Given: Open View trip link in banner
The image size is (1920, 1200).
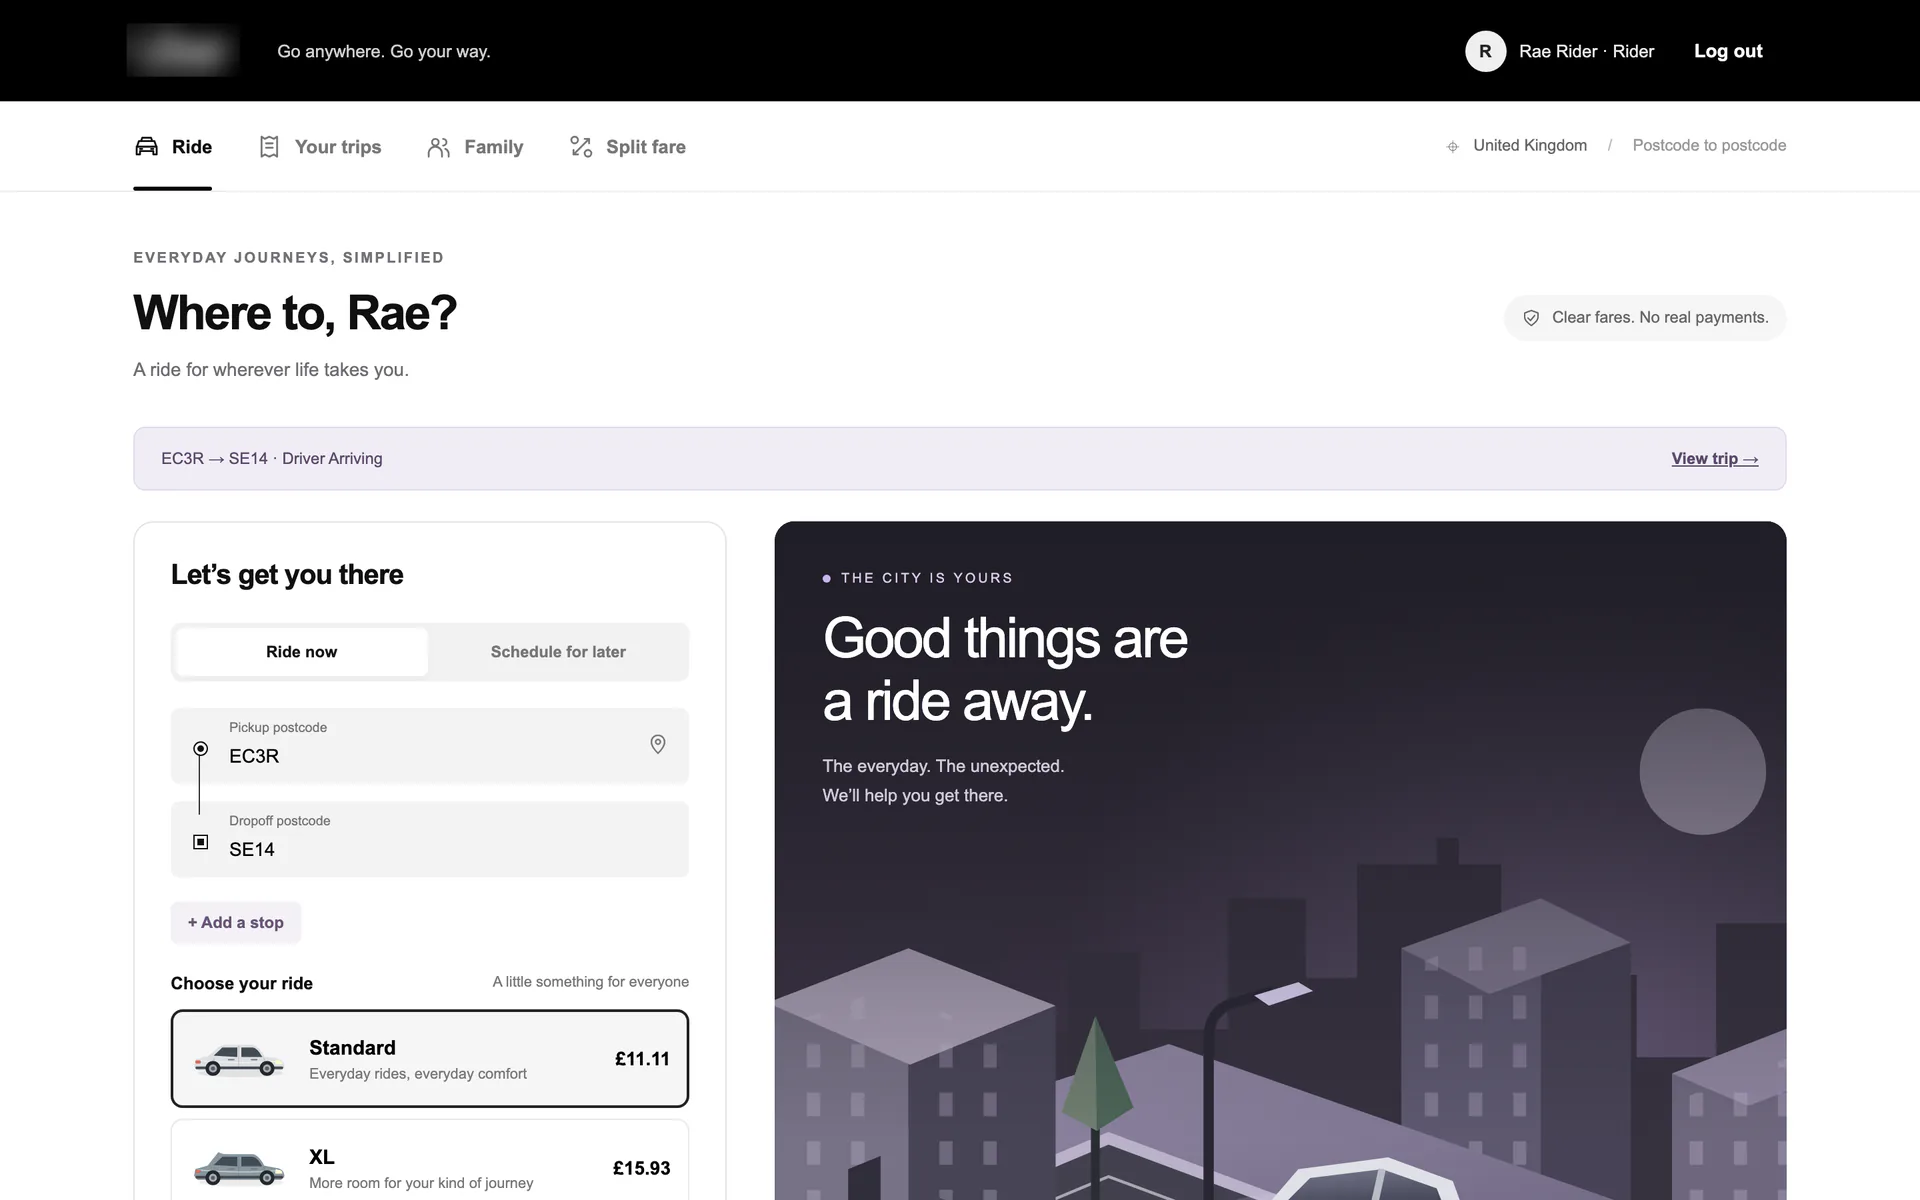Looking at the screenshot, I should [x=1715, y=459].
